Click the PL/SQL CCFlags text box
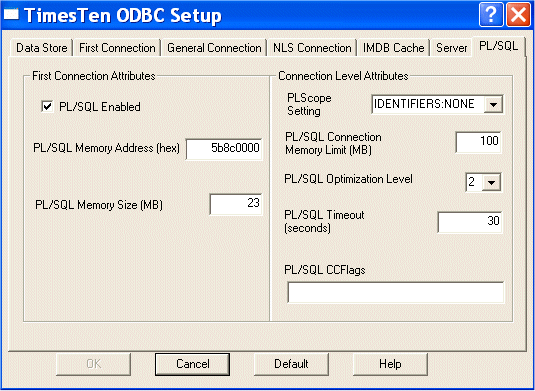535x391 pixels. click(395, 292)
